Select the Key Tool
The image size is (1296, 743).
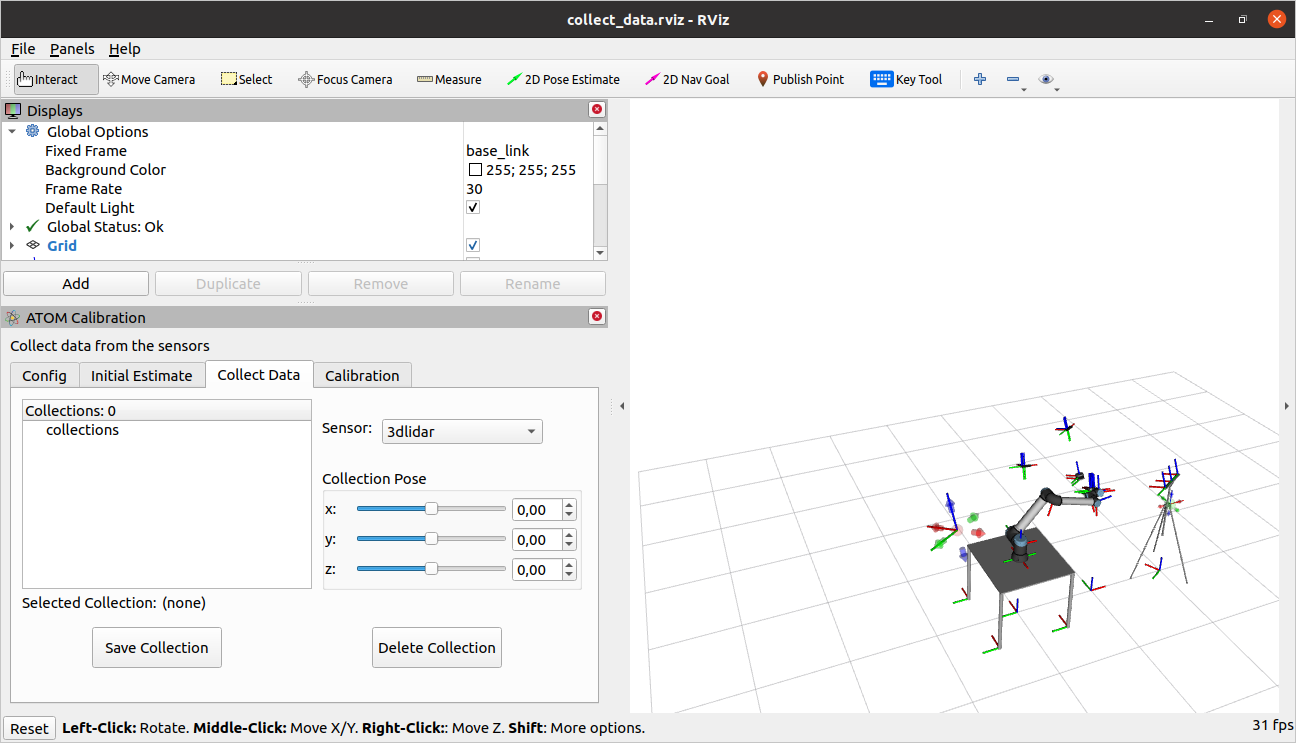point(905,78)
